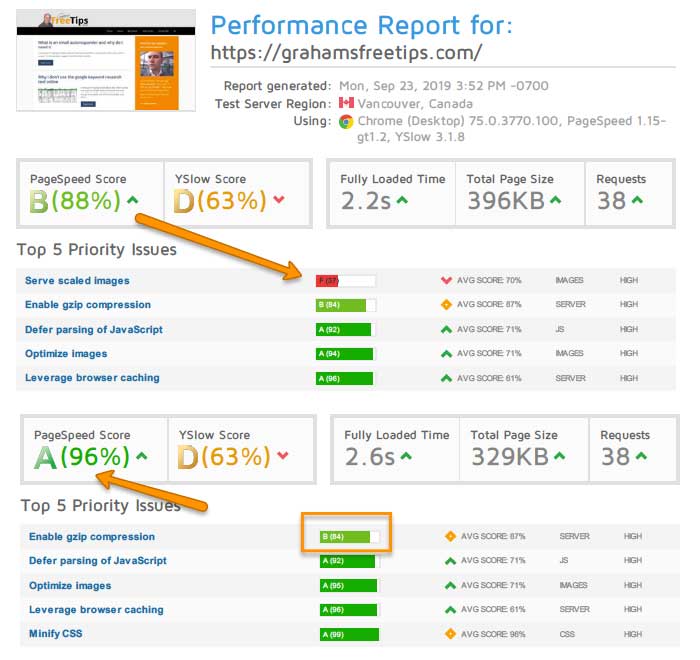The image size is (700, 660).
Task: Click the CSS type label in Minify CSS row
Action: tap(567, 634)
